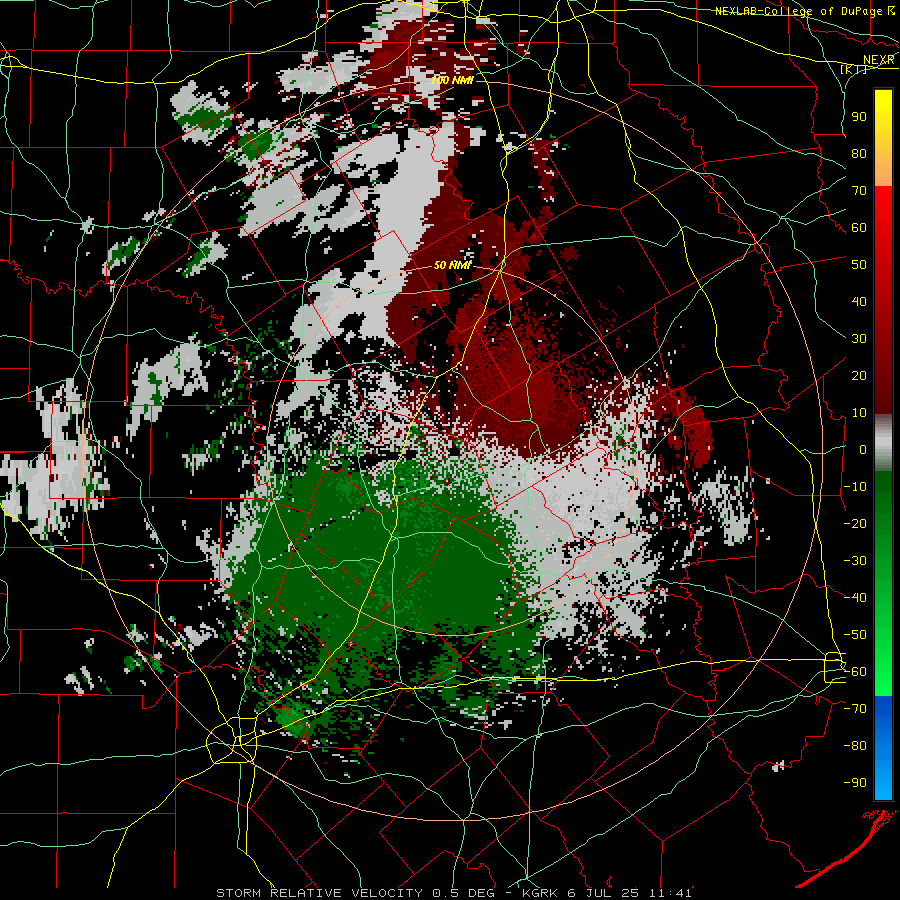Click the 70 value on velocity scale
This screenshot has width=900, height=900.
pos(859,191)
